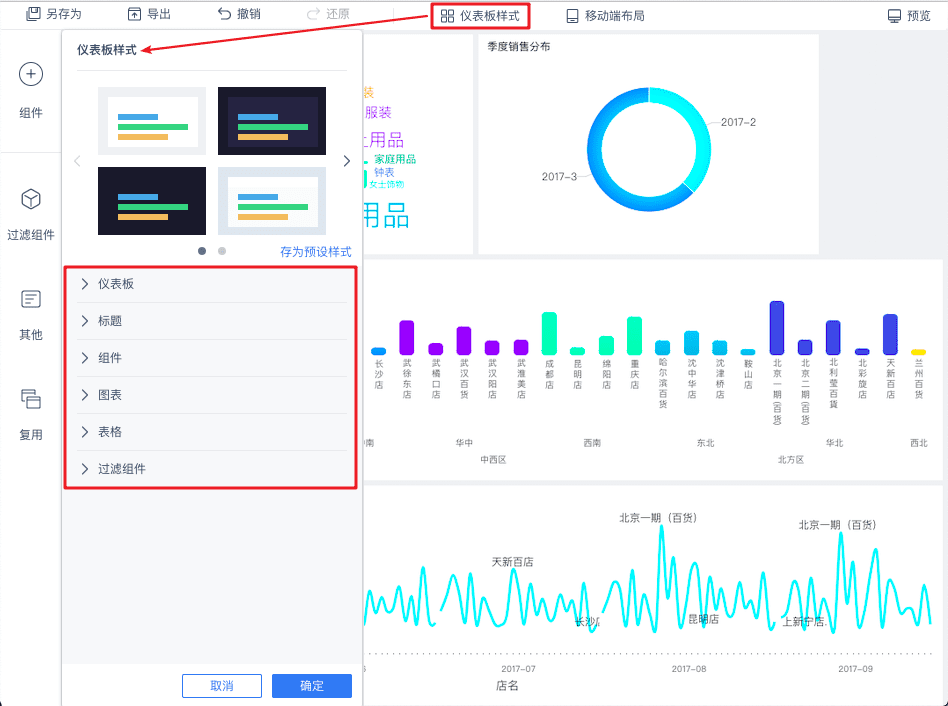
Task: Click the 2017-2 donut chart label
Action: [738, 122]
